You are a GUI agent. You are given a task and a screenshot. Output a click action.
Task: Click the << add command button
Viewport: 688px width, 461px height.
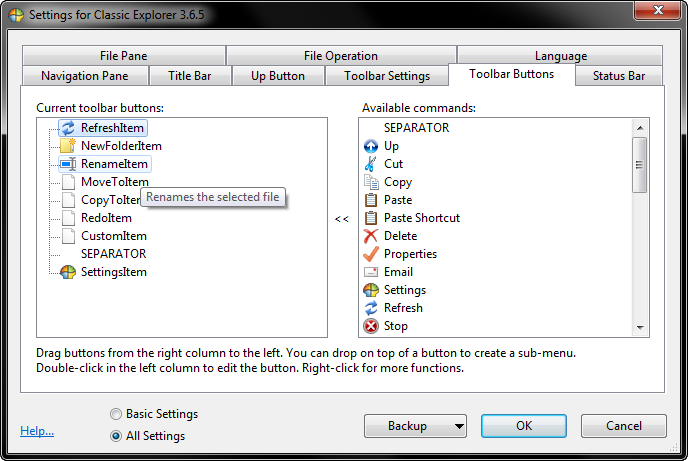click(342, 218)
